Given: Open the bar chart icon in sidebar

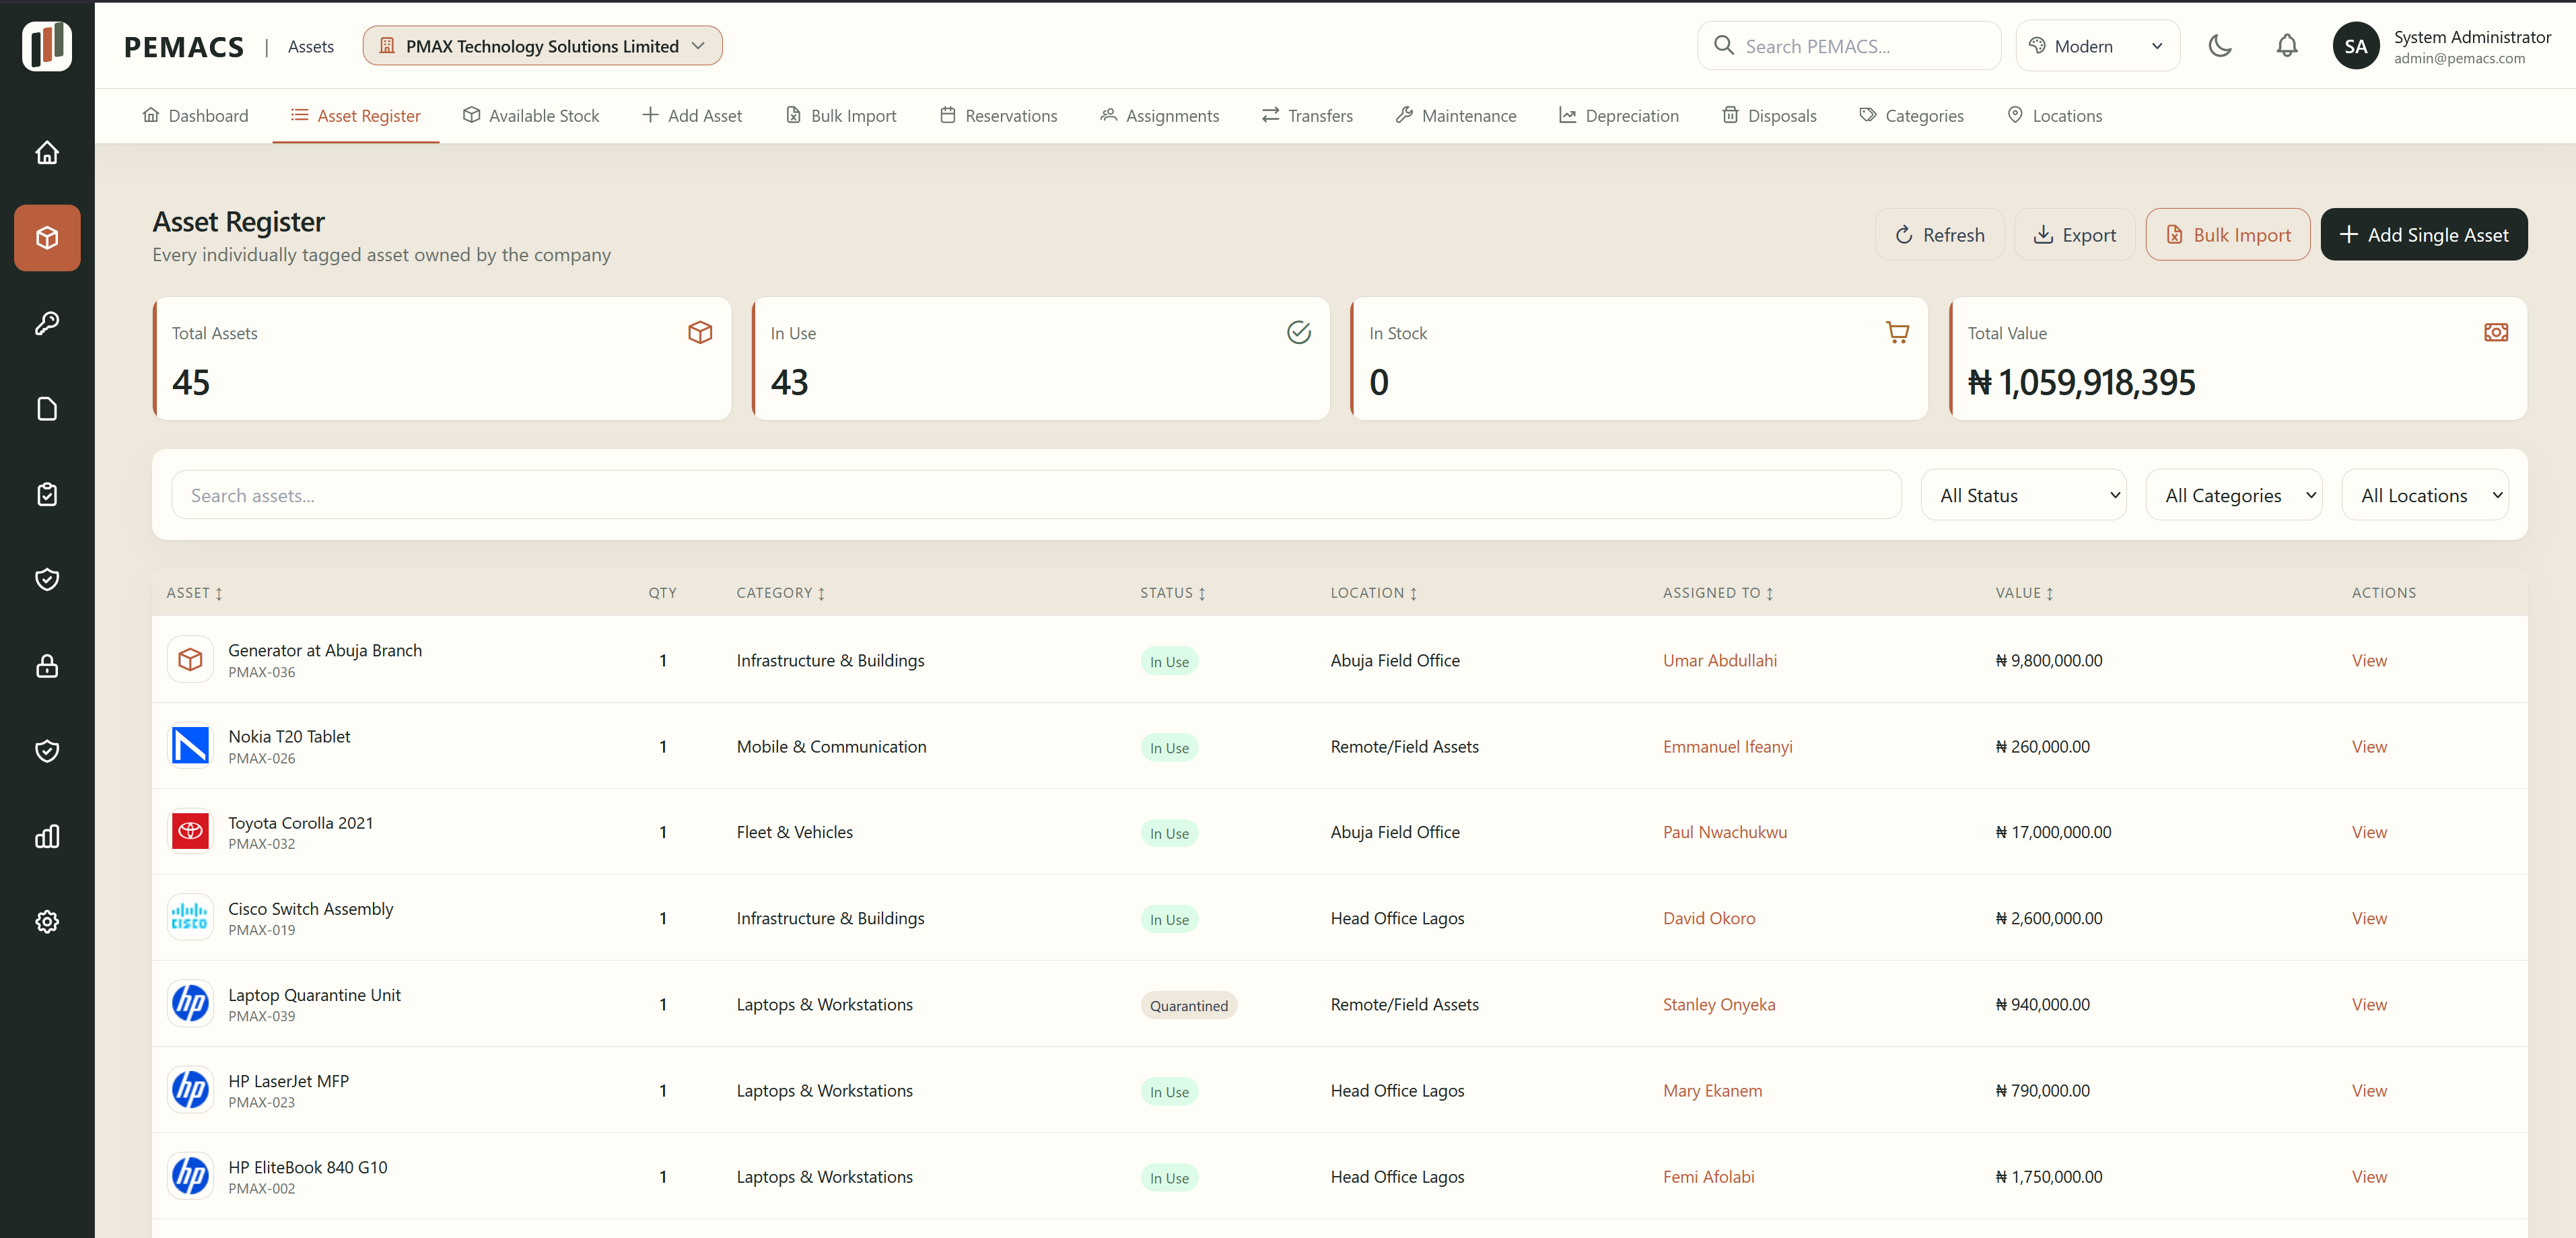Looking at the screenshot, I should [47, 836].
